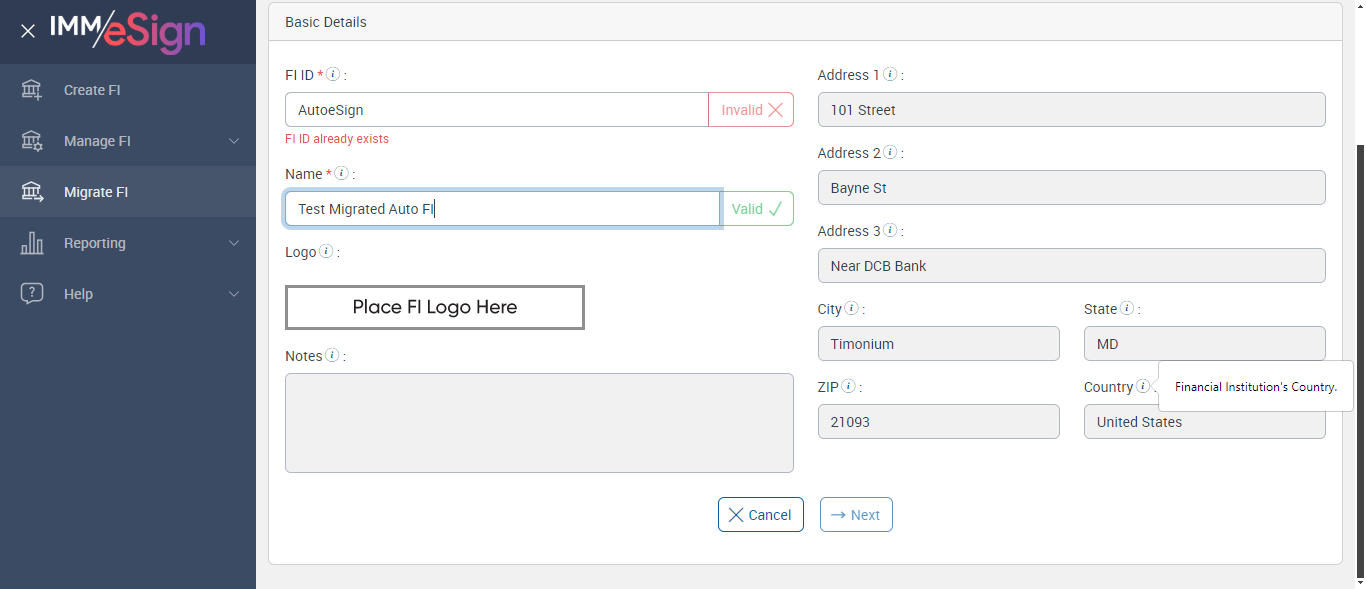
Task: Close the sidebar with the X icon
Action: tap(28, 31)
